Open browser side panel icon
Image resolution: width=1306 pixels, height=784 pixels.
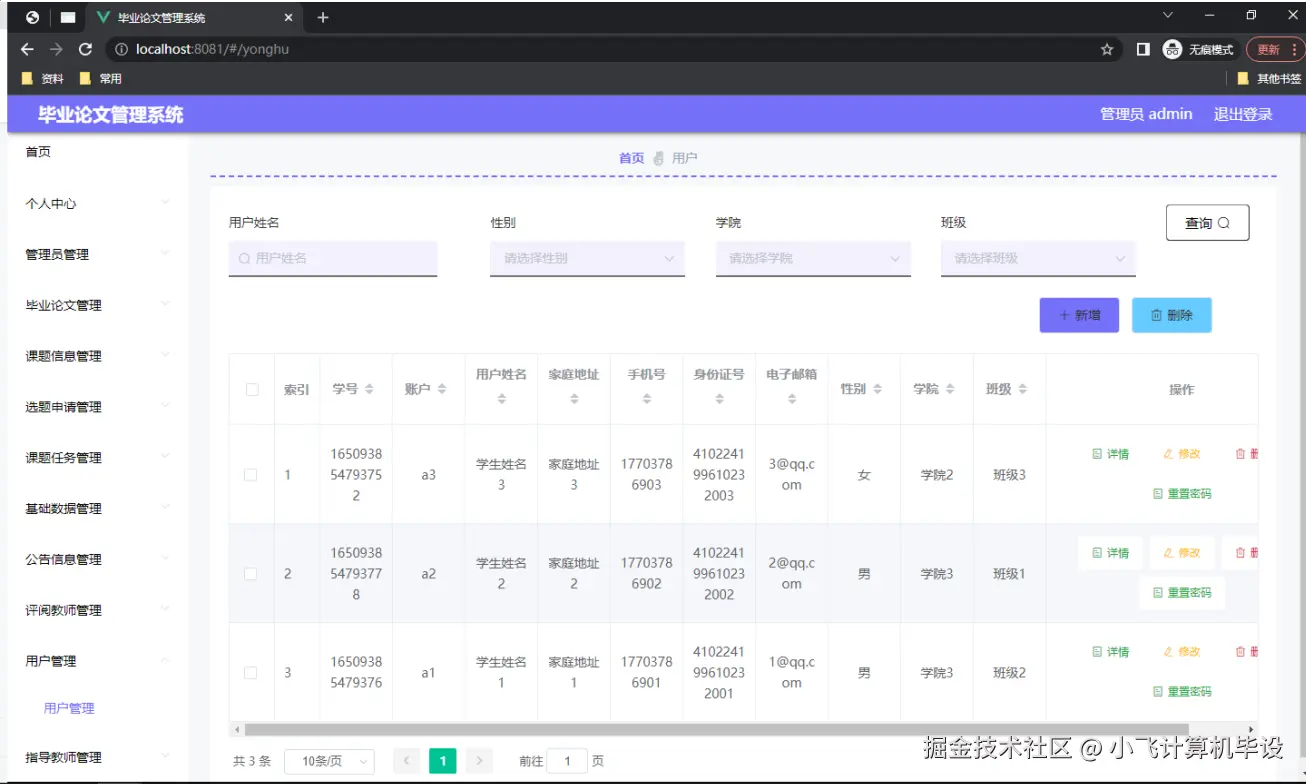pos(1143,49)
